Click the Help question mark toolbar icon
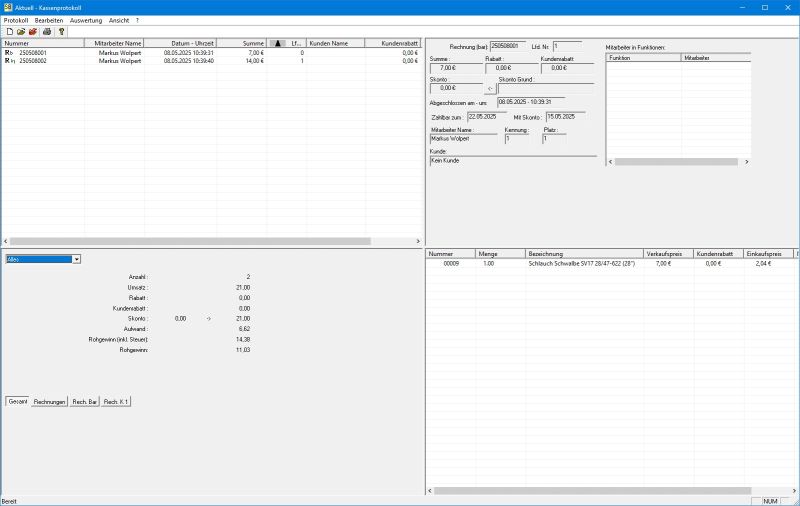Screen dimensions: 800x506 [61, 32]
